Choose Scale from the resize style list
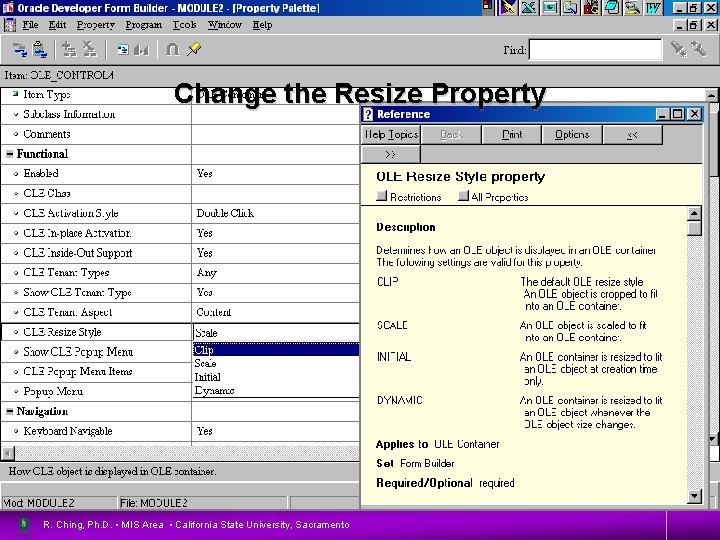 (276, 363)
